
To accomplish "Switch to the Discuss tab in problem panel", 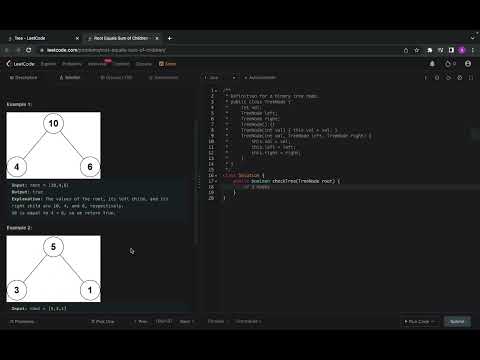I will point(117,78).
